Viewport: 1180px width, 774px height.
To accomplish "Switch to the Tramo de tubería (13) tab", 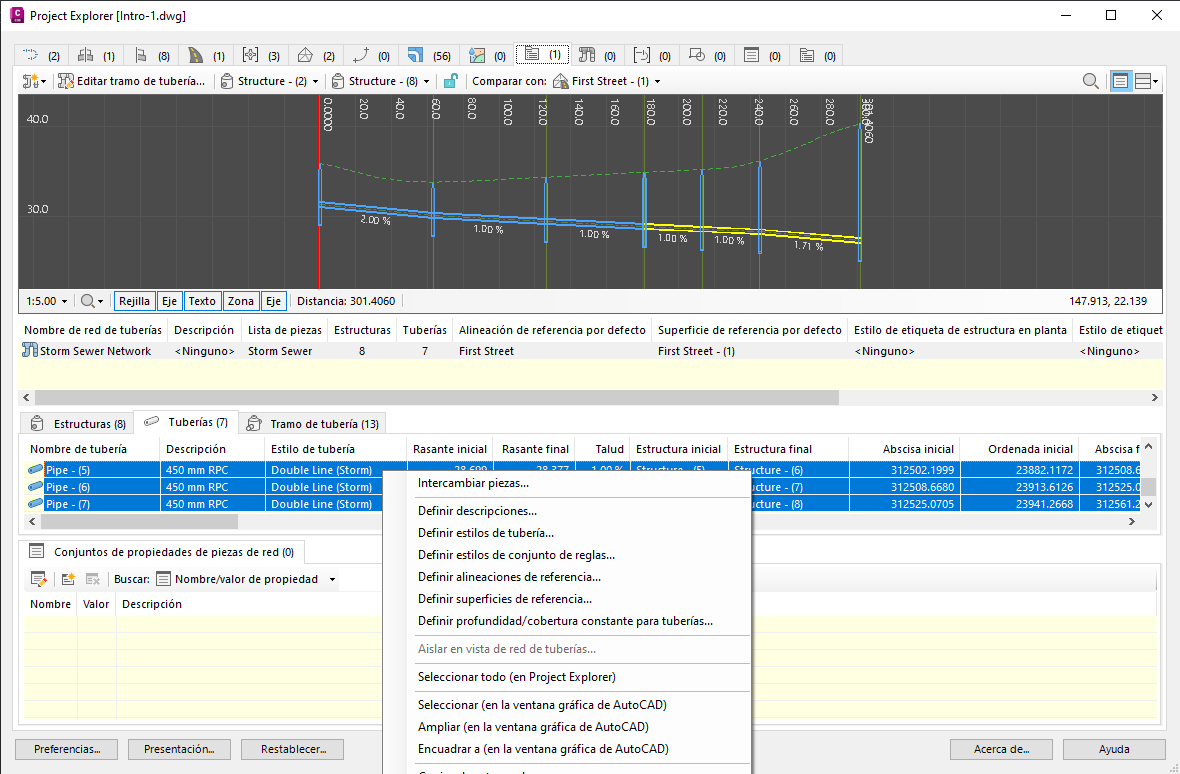I will (314, 423).
